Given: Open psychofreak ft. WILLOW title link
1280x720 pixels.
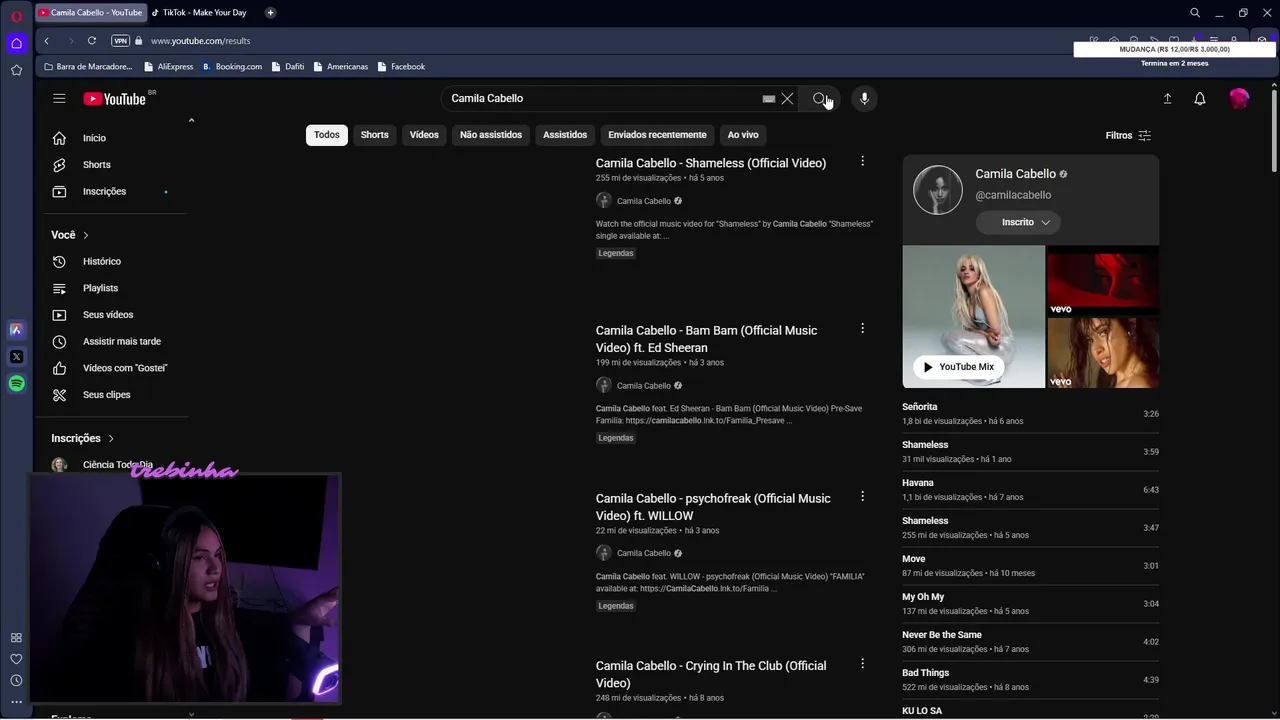Looking at the screenshot, I should click(713, 507).
